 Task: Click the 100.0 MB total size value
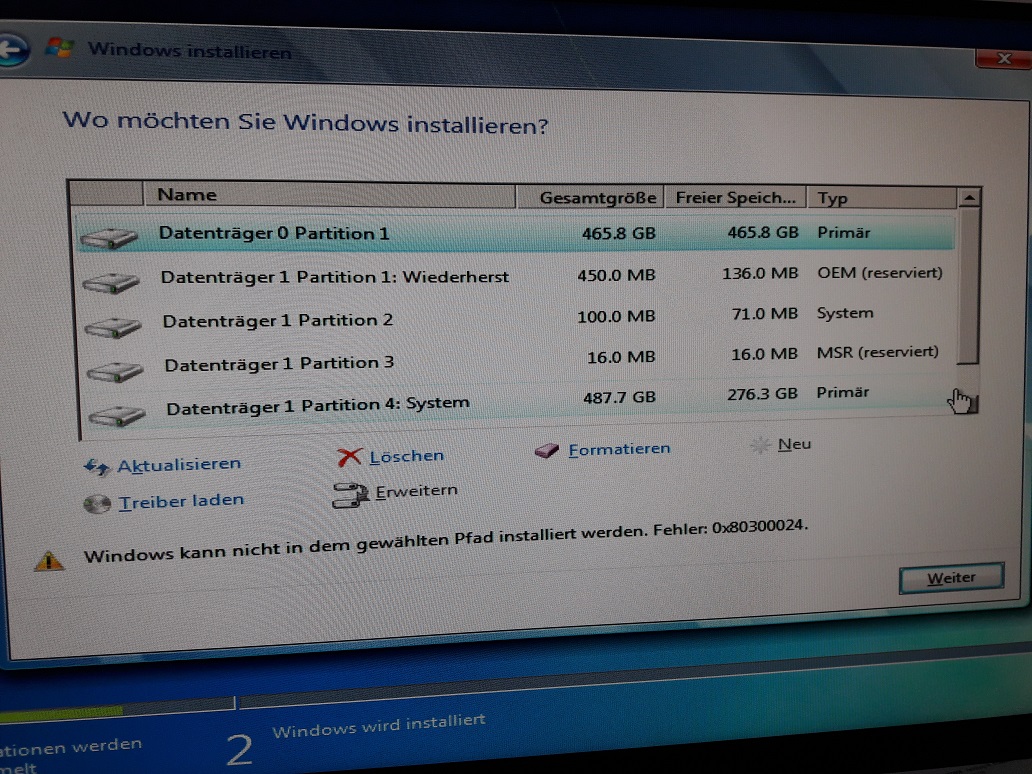click(616, 317)
